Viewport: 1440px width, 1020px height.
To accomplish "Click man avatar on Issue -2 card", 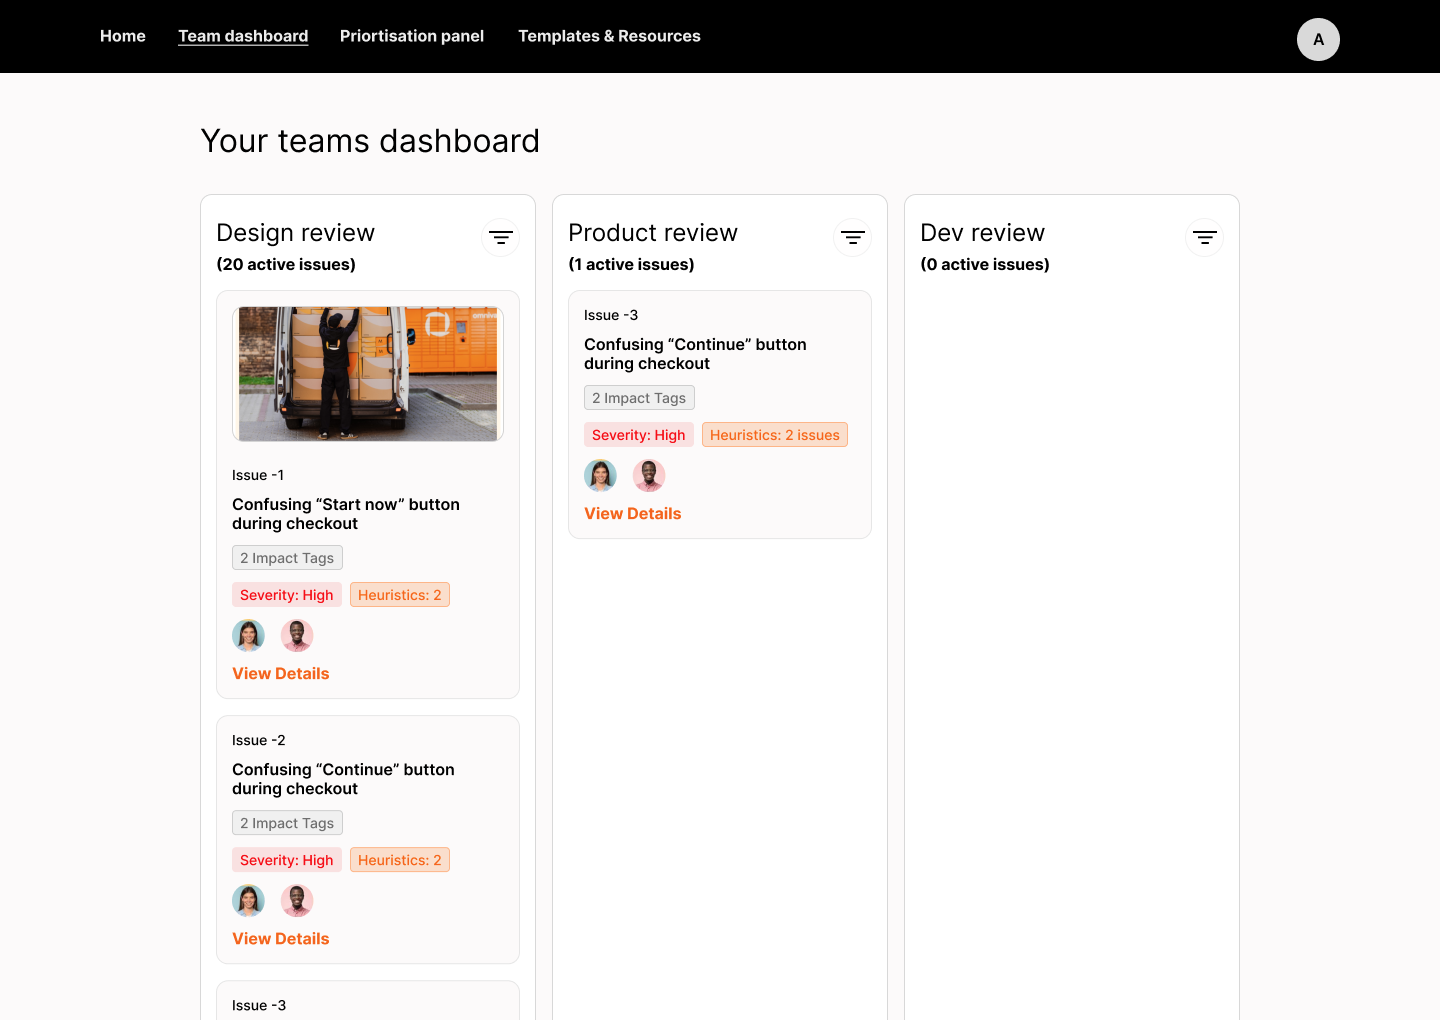I will coord(297,900).
